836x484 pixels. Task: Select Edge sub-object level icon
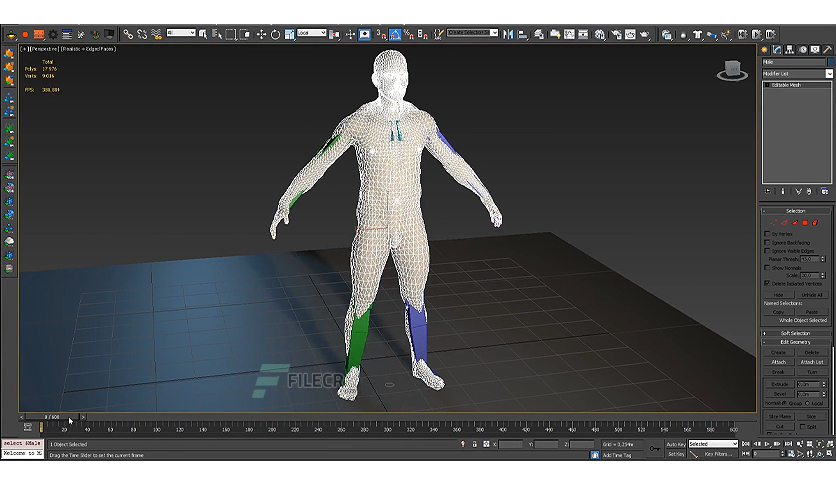coord(784,223)
